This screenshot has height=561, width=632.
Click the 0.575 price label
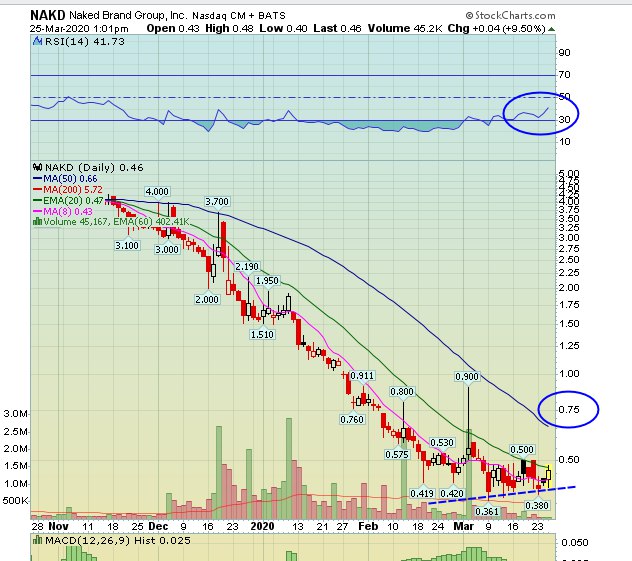tap(397, 455)
